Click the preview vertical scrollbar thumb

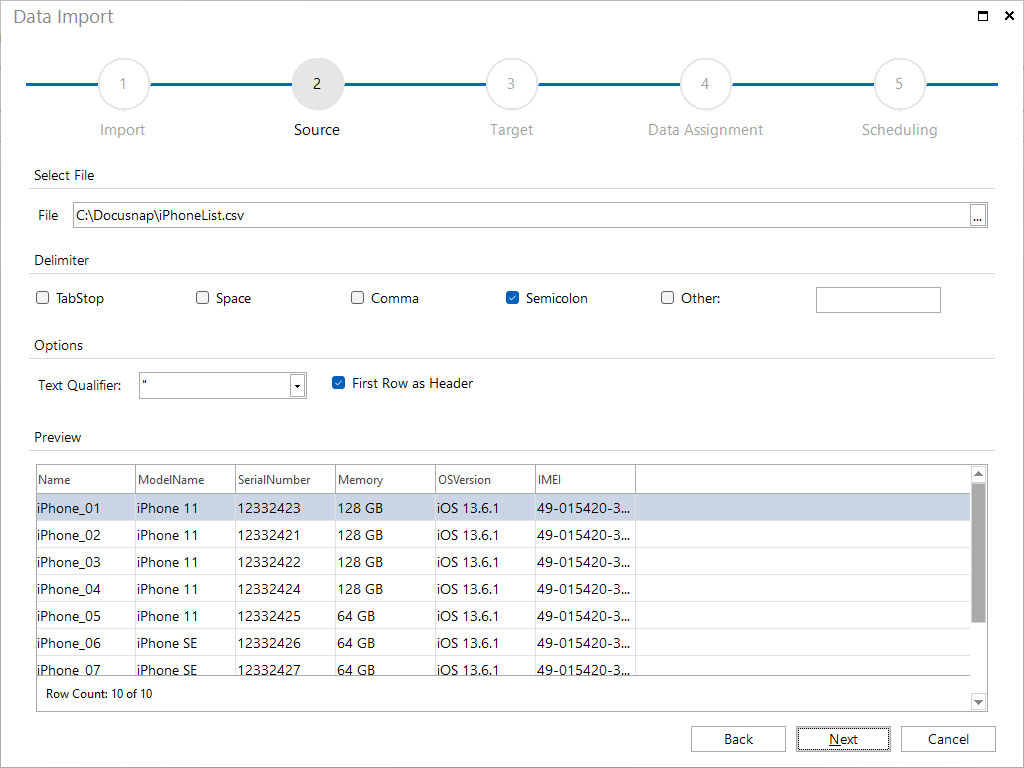tap(978, 552)
